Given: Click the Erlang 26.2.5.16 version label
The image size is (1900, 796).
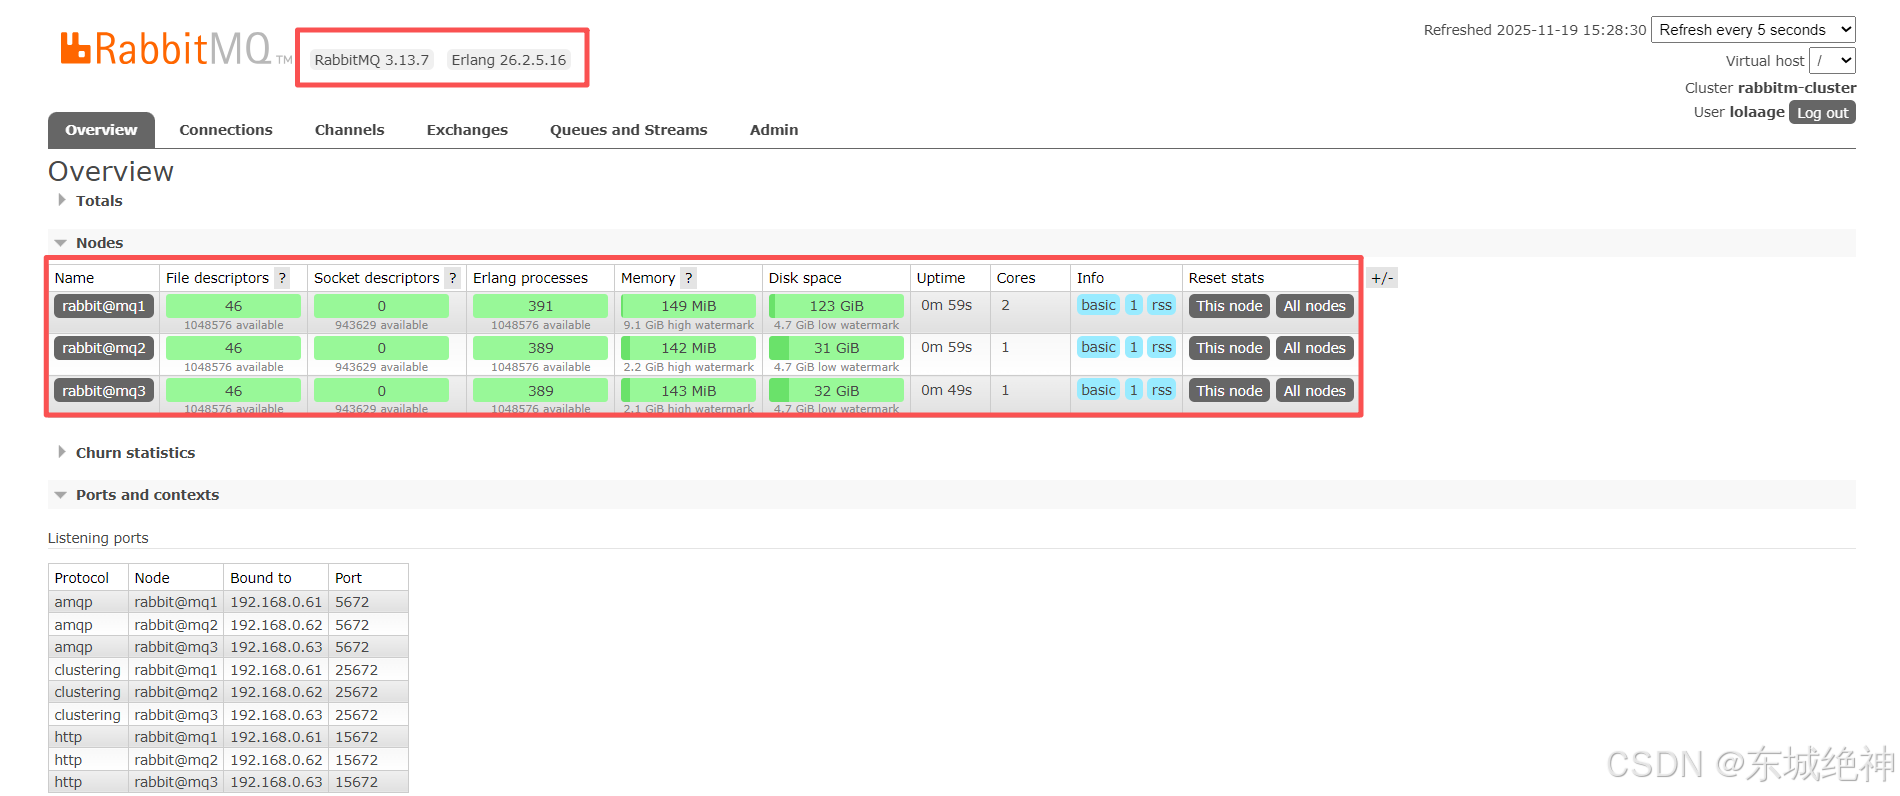Looking at the screenshot, I should (x=508, y=60).
